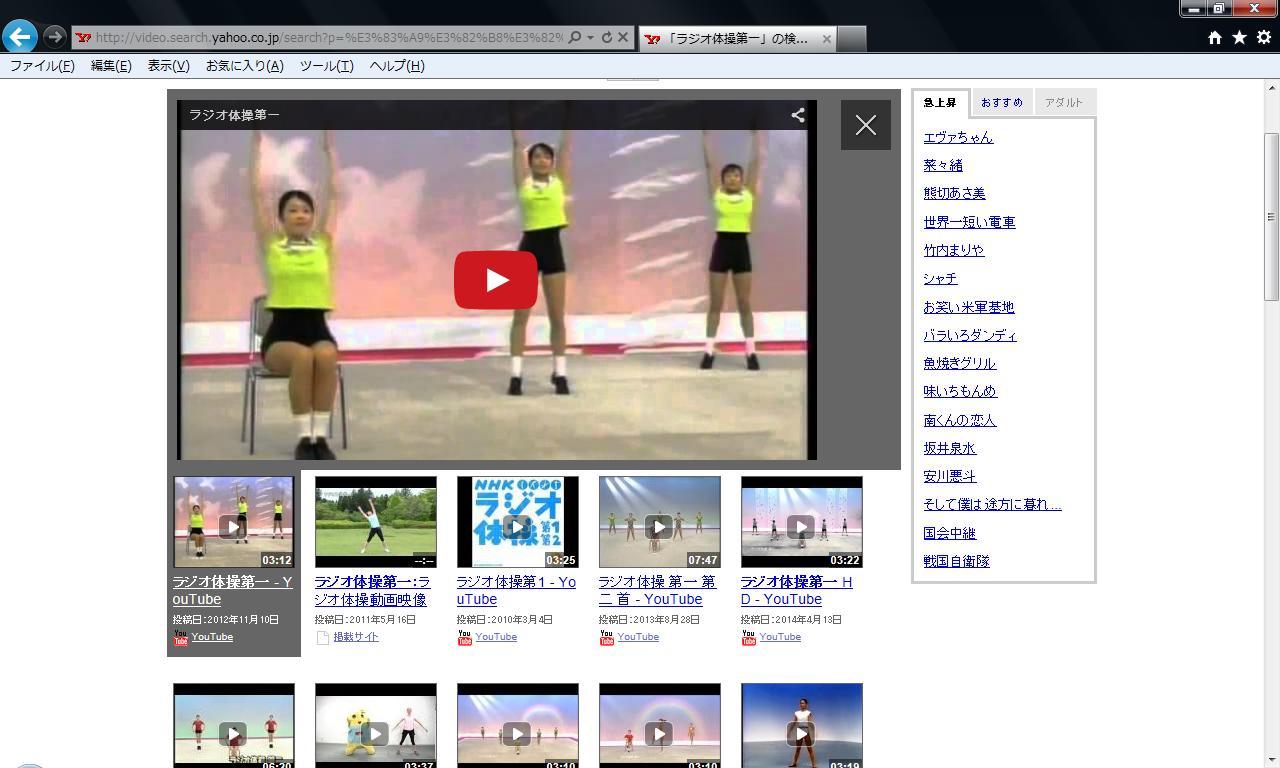Open the browser Home icon
The width and height of the screenshot is (1280, 768).
tap(1215, 37)
